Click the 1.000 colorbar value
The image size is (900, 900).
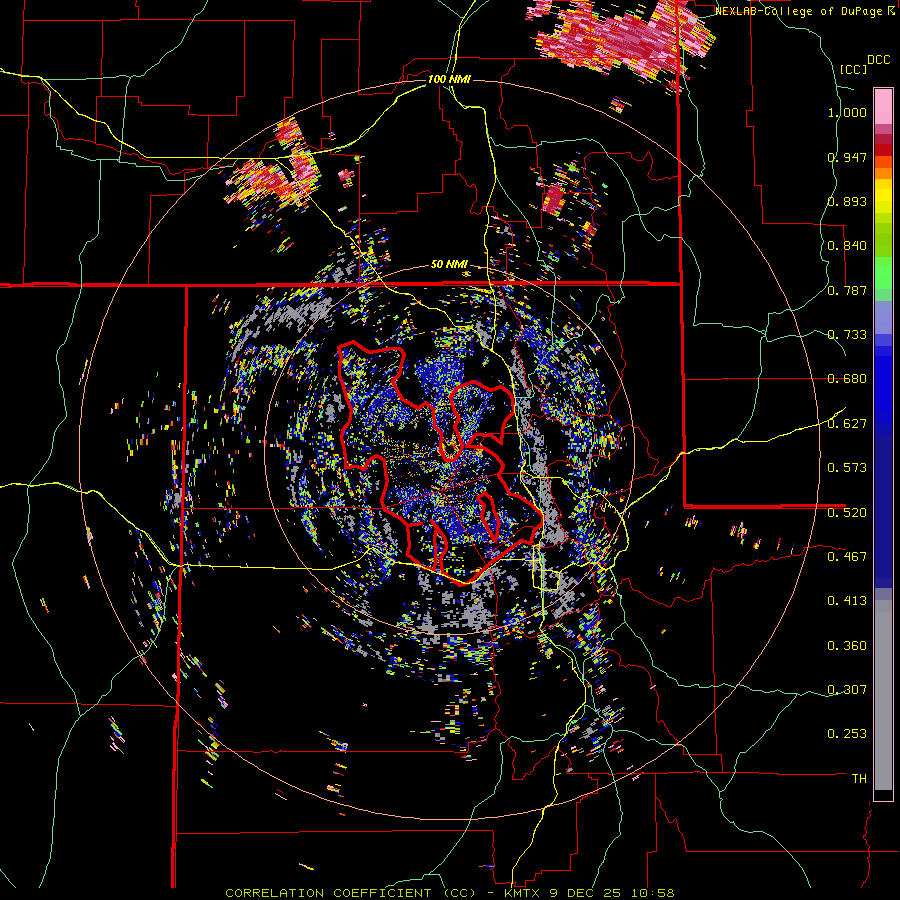pos(847,112)
